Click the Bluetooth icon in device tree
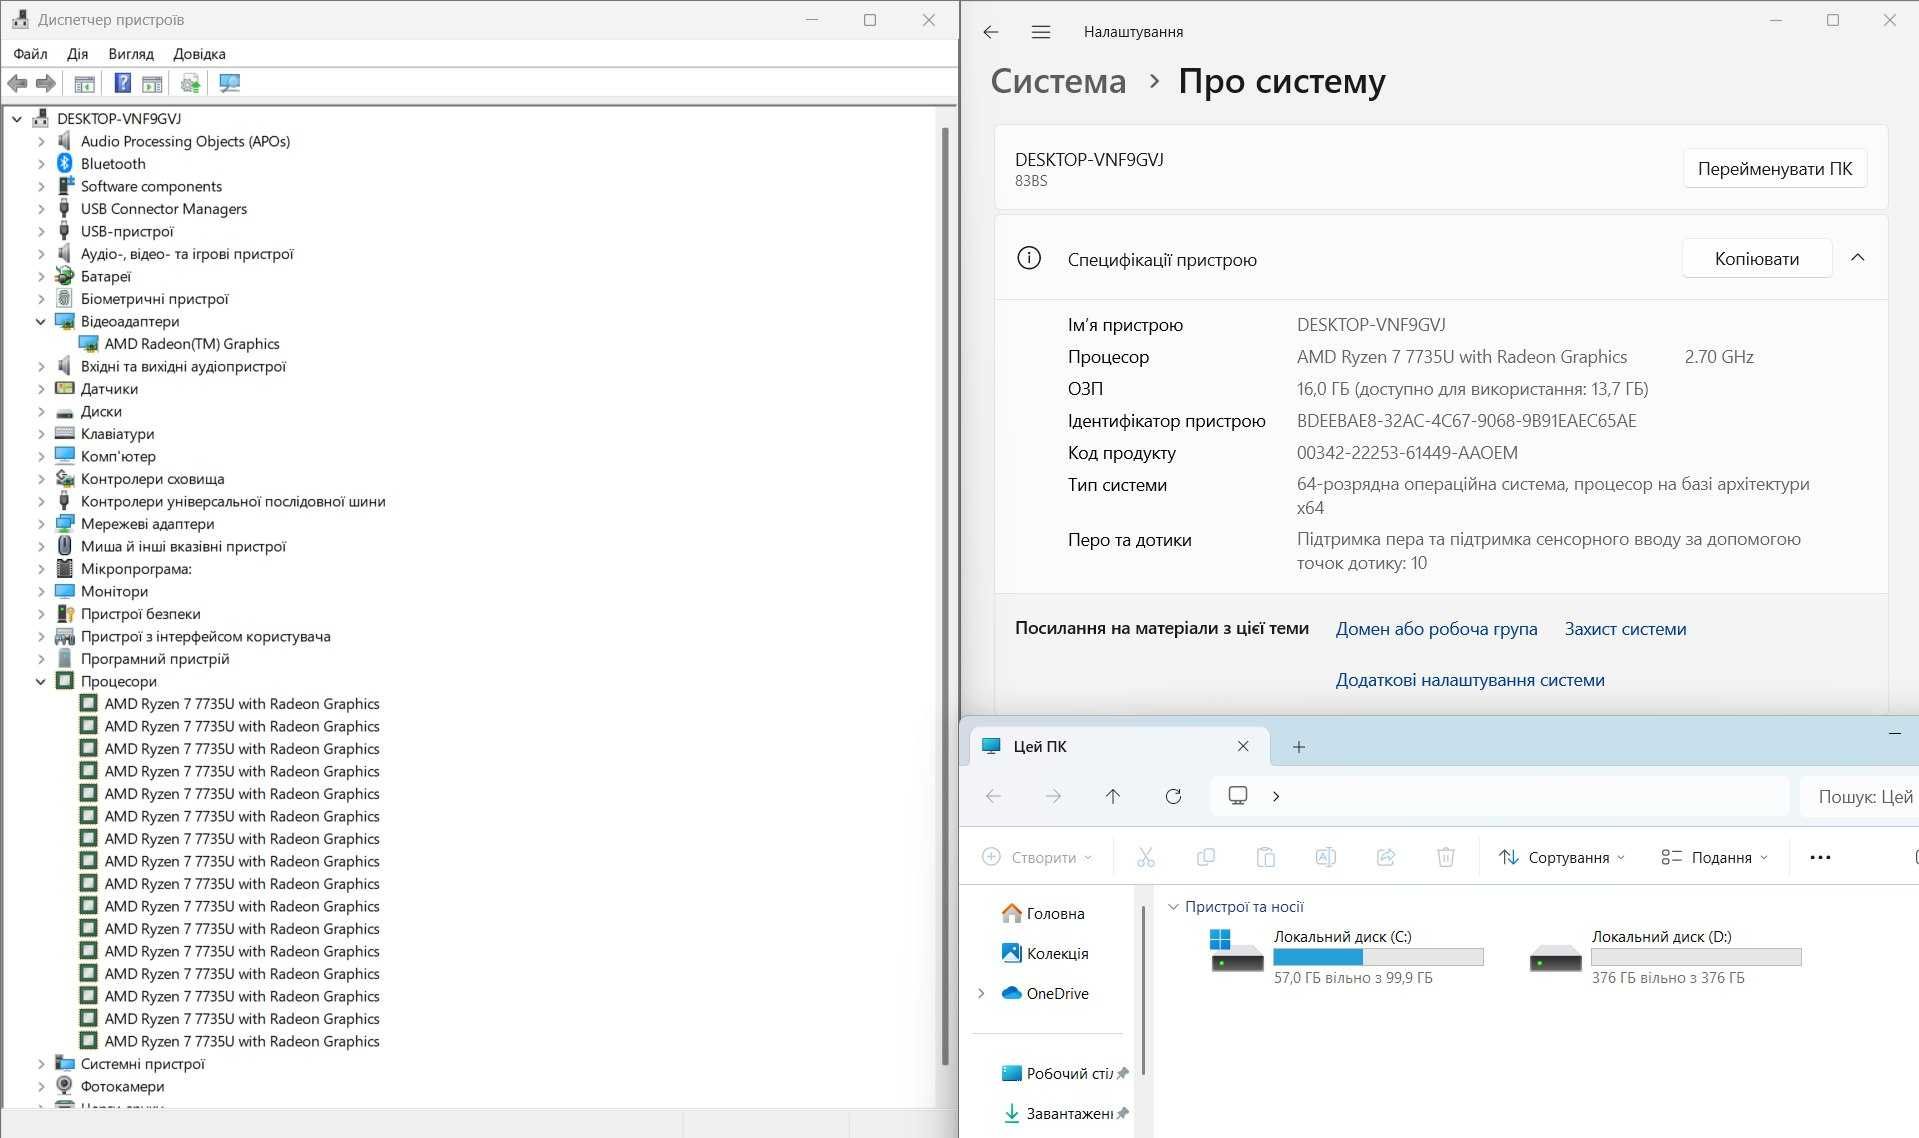This screenshot has width=1919, height=1138. pyautogui.click(x=65, y=163)
